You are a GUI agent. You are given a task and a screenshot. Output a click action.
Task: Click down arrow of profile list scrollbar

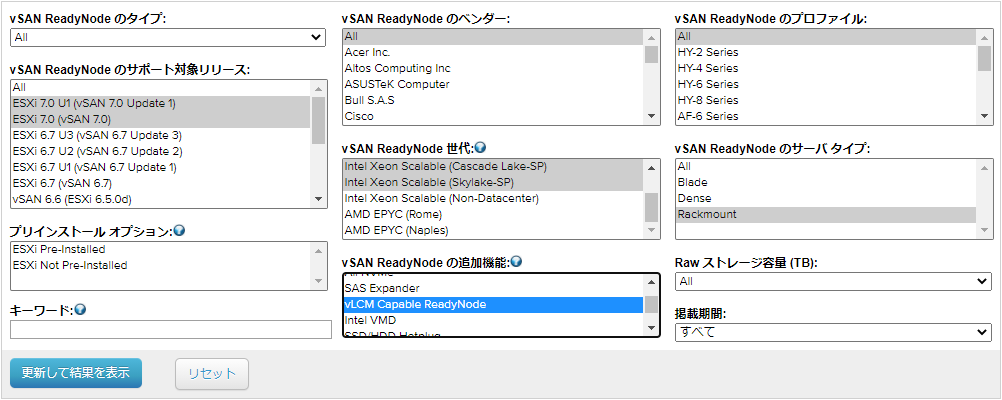[x=984, y=116]
